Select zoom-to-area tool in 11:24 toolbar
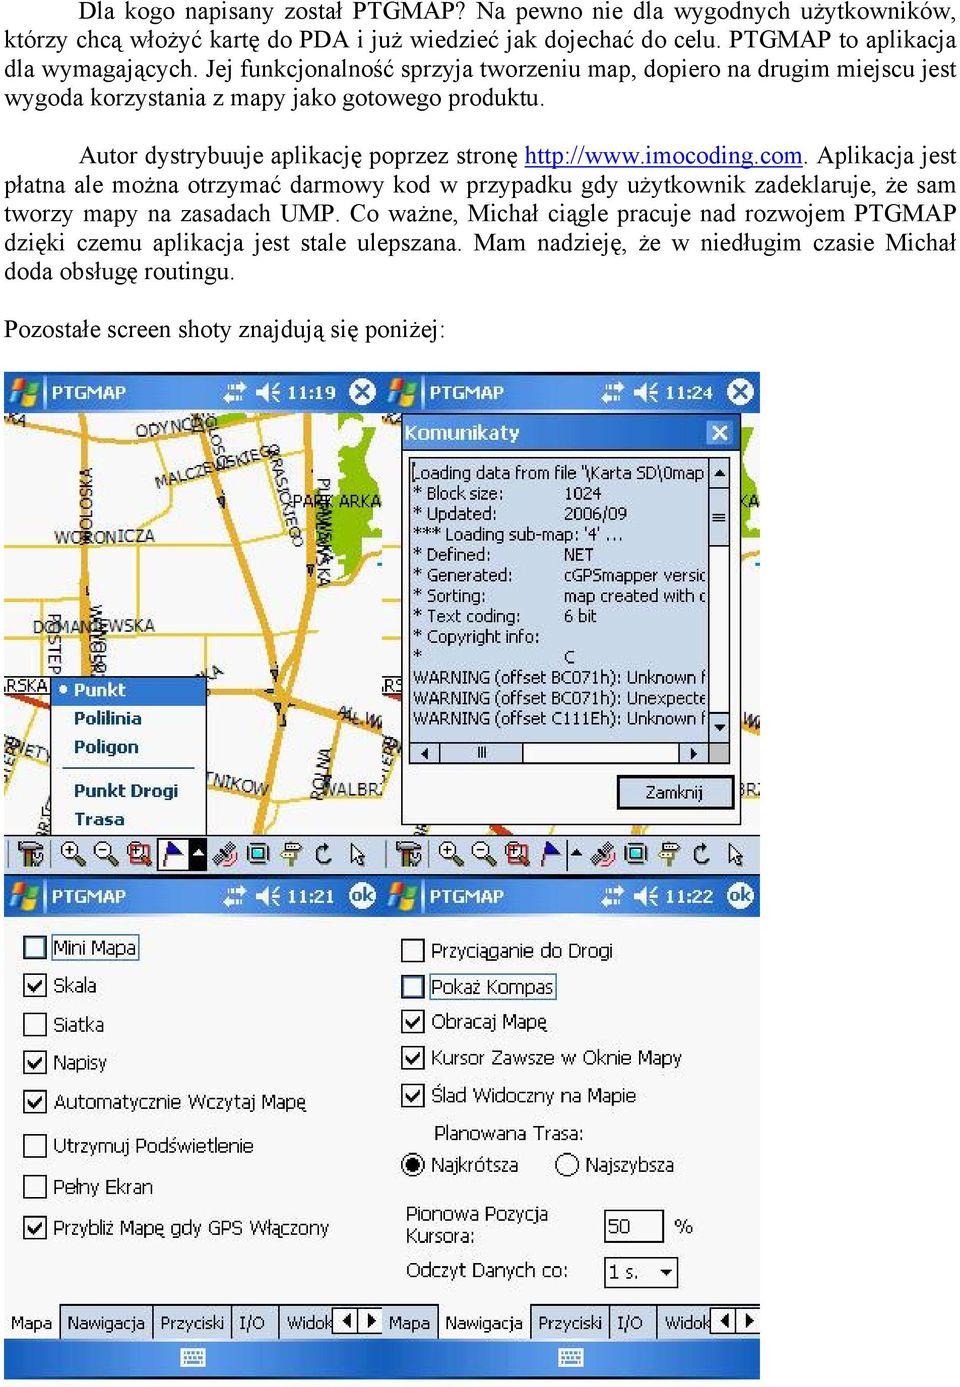This screenshot has width=960, height=1387. tap(516, 853)
